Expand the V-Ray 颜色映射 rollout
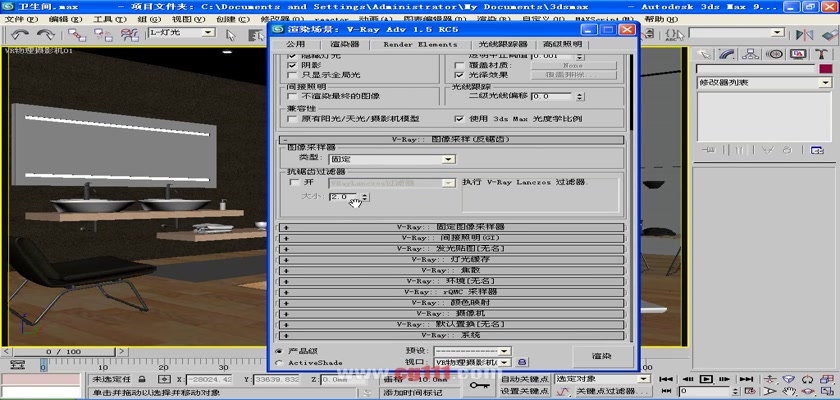The width and height of the screenshot is (840, 400). point(451,303)
